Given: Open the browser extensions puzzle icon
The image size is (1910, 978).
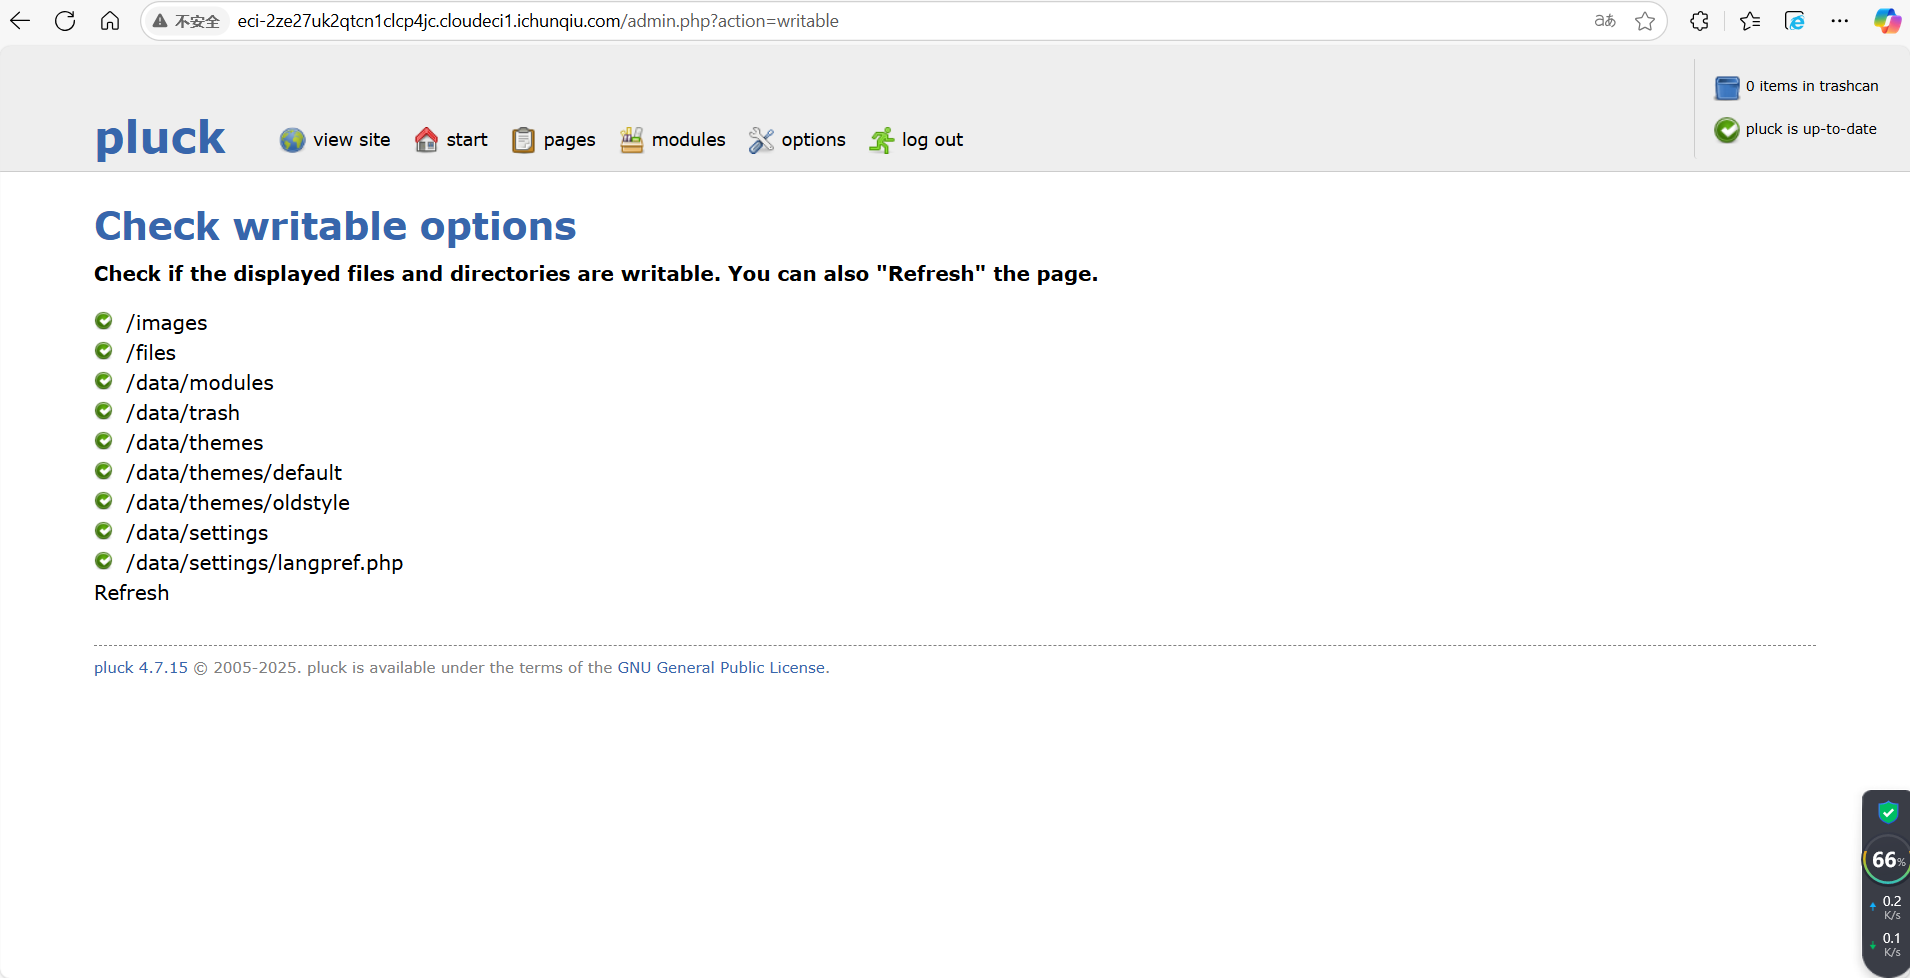Looking at the screenshot, I should pyautogui.click(x=1699, y=21).
